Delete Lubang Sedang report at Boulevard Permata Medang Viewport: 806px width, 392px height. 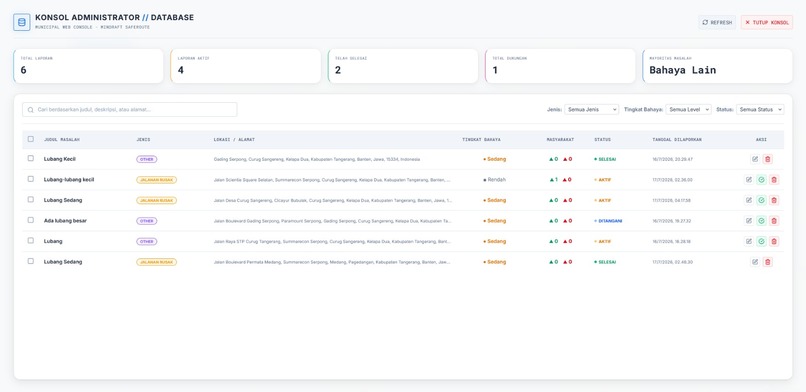(x=767, y=262)
